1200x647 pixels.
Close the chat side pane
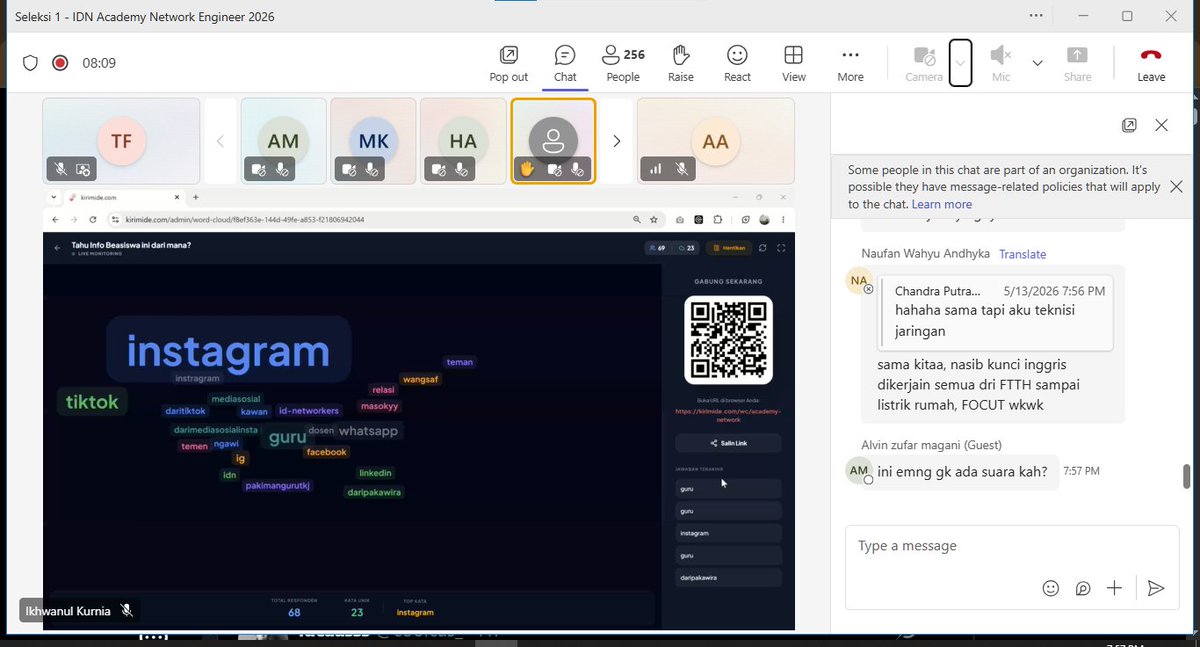1161,125
